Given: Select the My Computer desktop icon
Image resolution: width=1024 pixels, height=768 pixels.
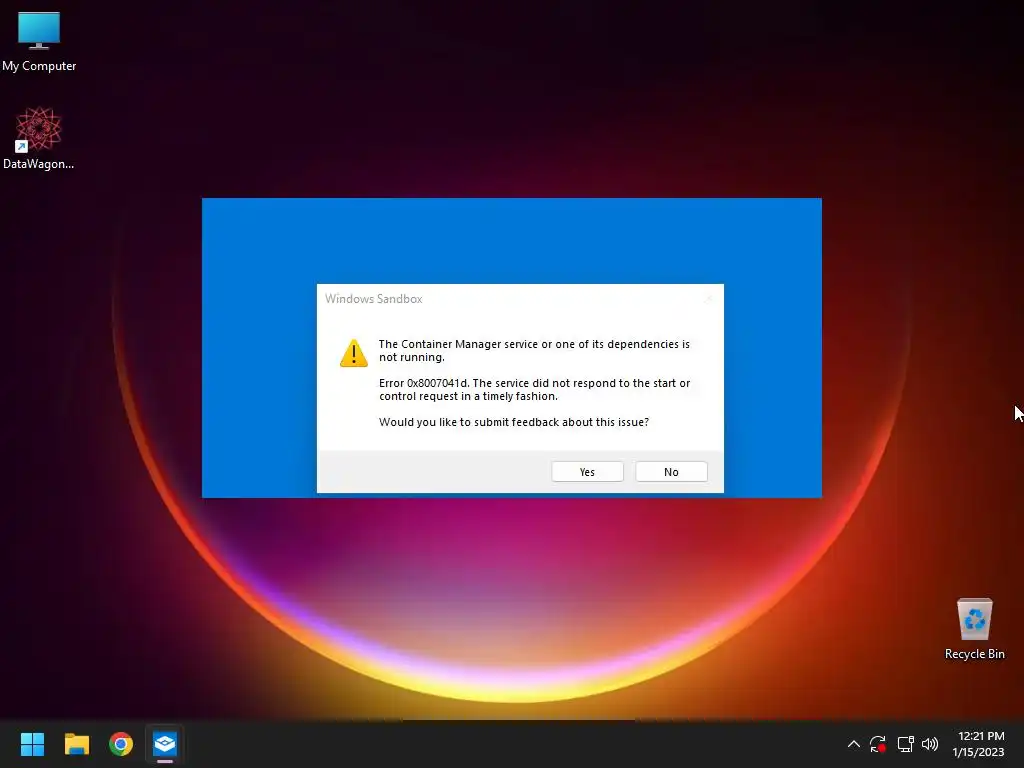Looking at the screenshot, I should 39,41.
